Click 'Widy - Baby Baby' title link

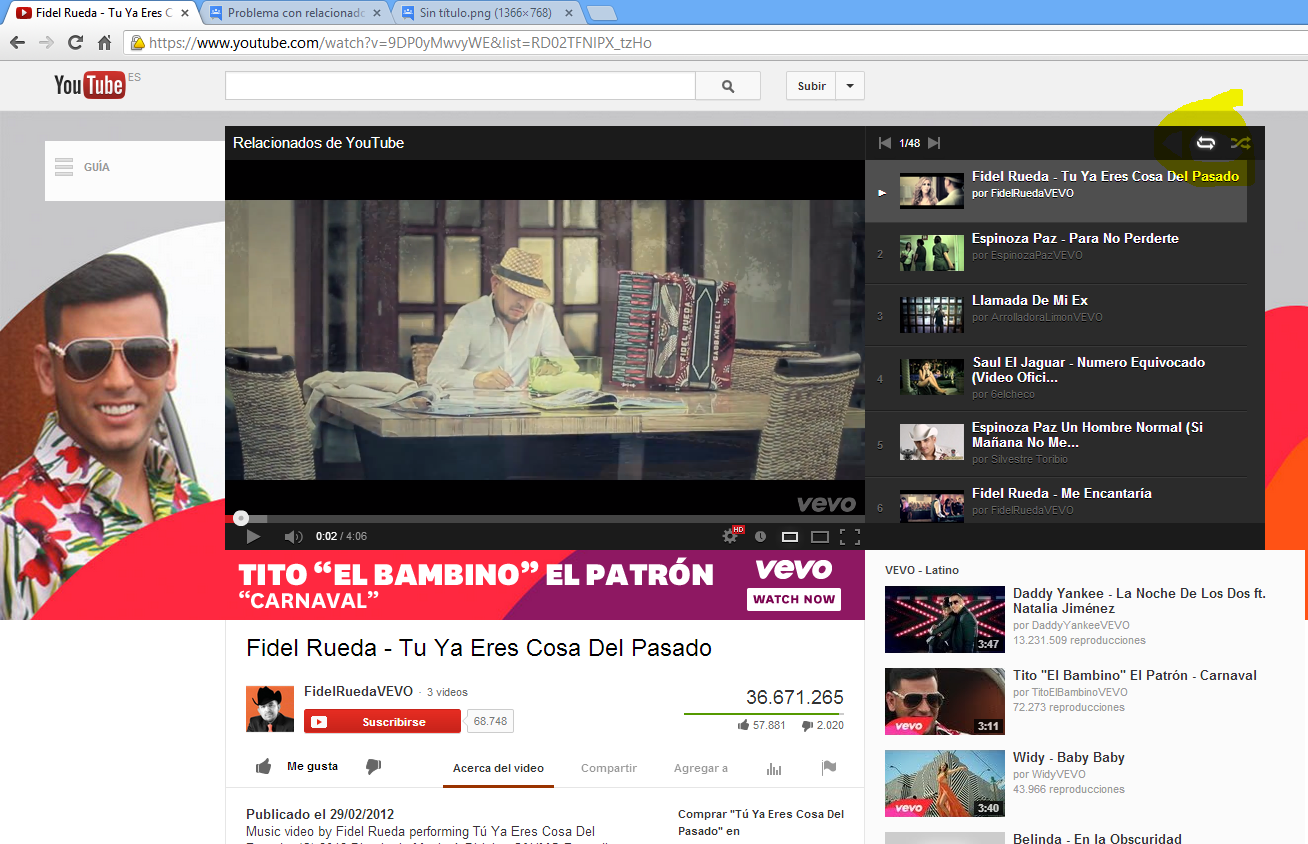(x=1069, y=757)
